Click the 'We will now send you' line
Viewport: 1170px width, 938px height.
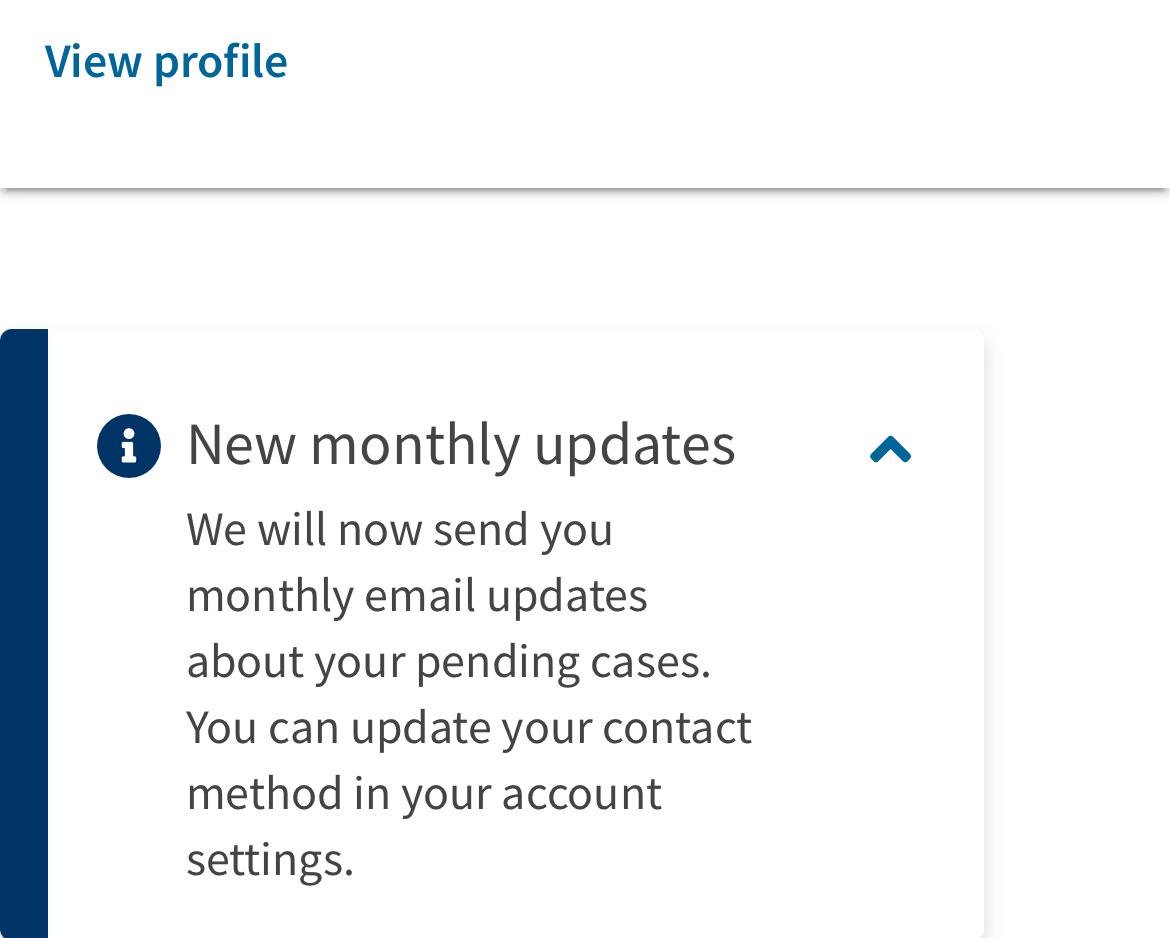click(x=399, y=531)
